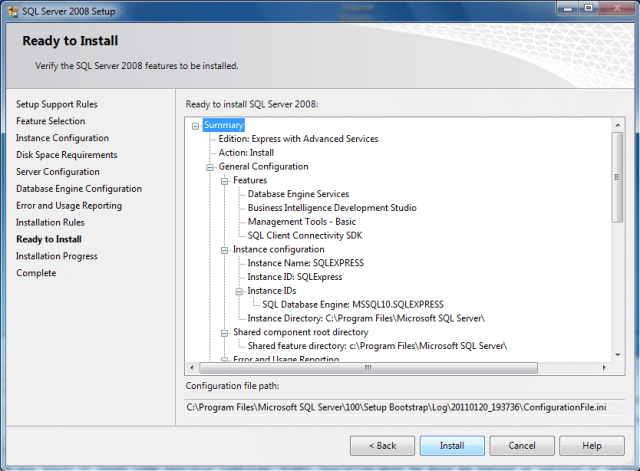Click the summary tree scroll down arrow
640x471 pixels.
[618, 355]
